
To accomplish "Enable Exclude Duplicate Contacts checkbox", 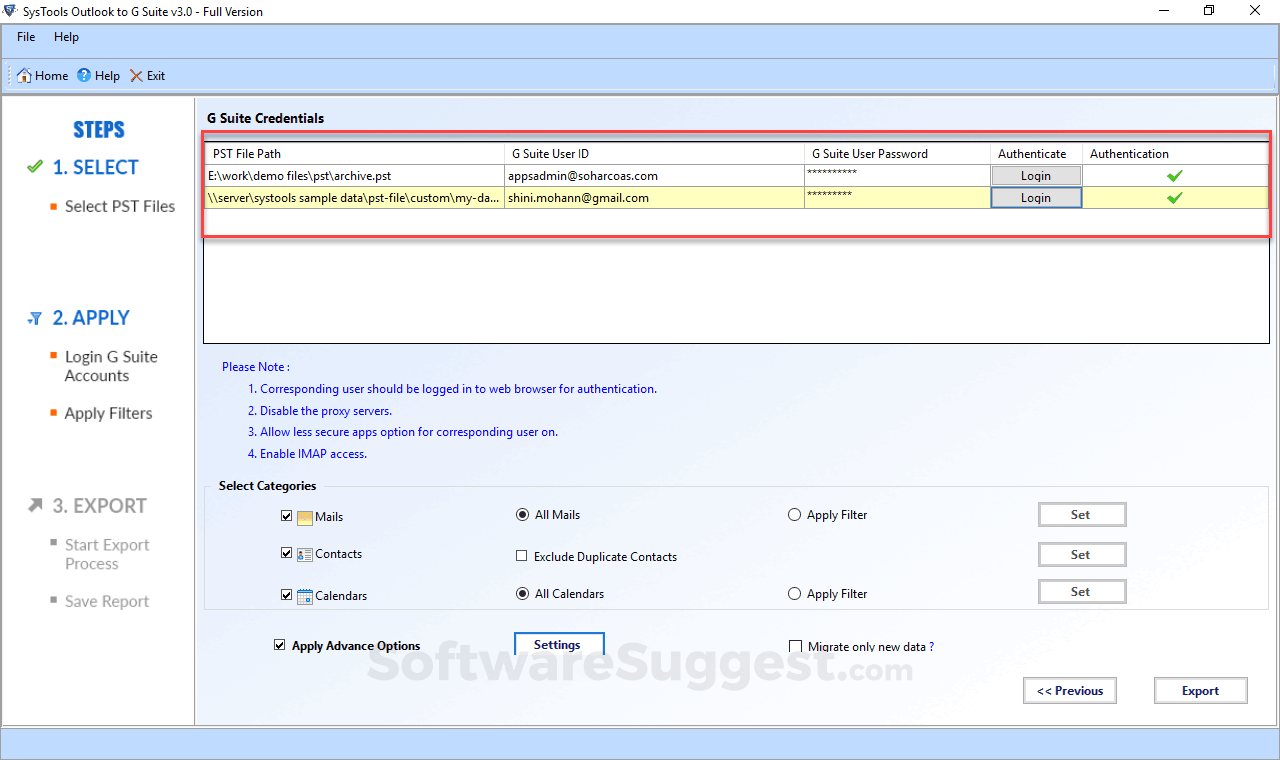I will pos(521,556).
